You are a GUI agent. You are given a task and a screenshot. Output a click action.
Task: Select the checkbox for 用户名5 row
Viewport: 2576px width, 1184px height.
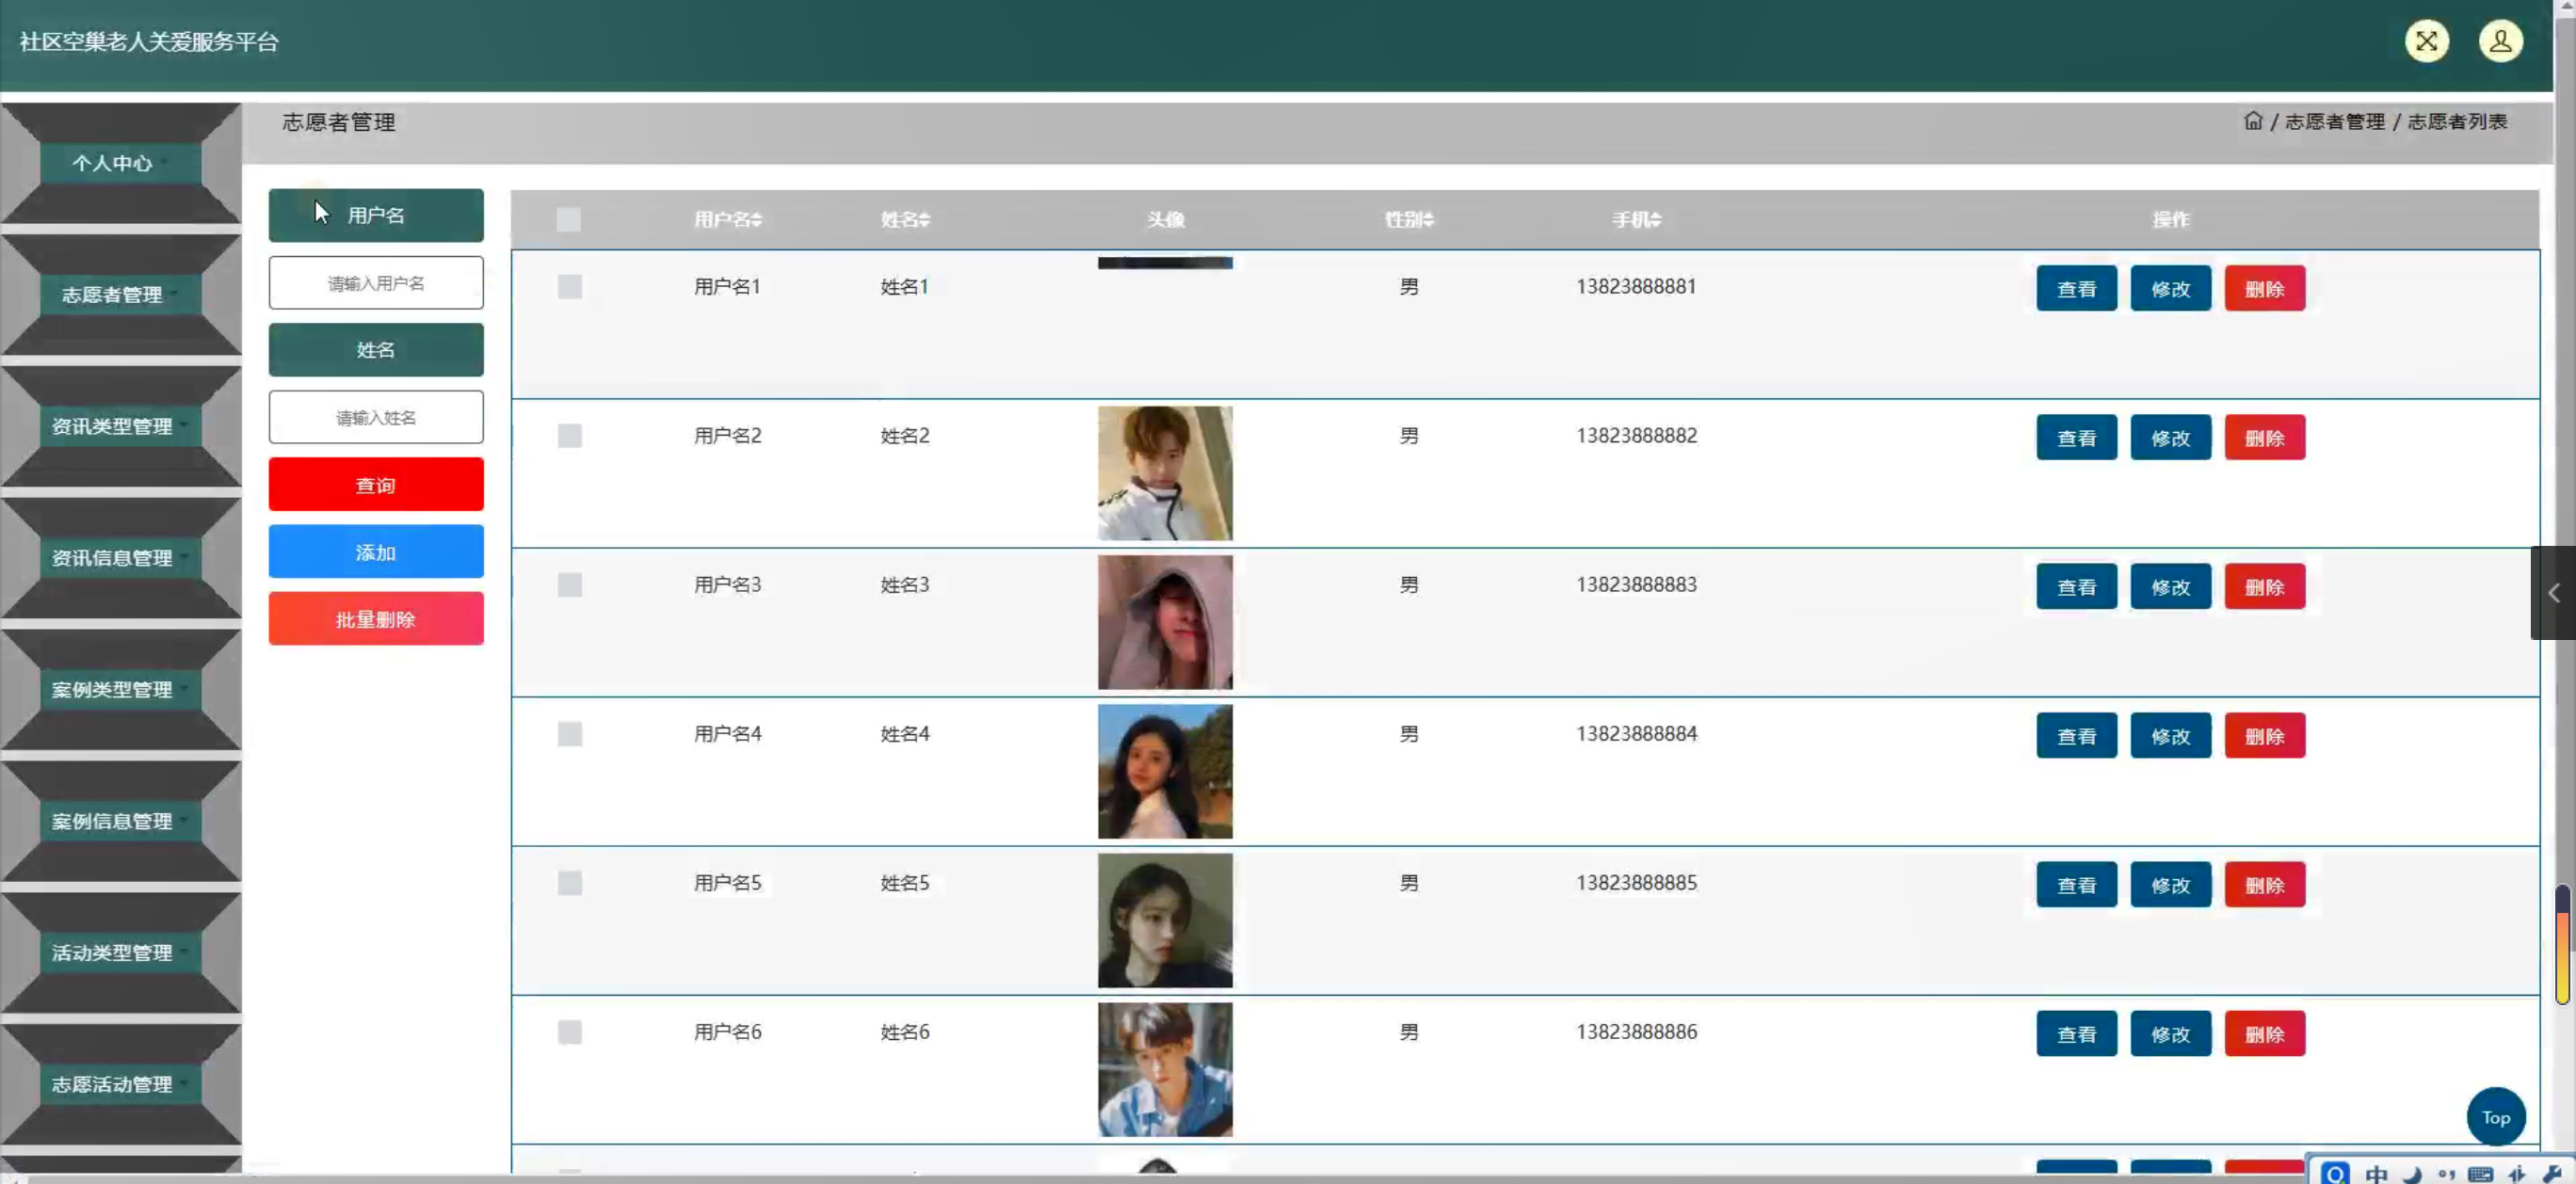point(569,883)
